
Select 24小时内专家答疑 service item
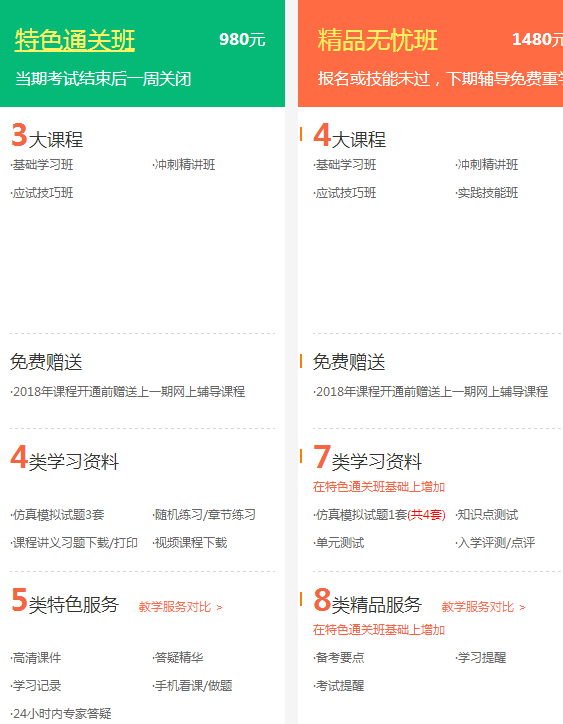coord(61,713)
